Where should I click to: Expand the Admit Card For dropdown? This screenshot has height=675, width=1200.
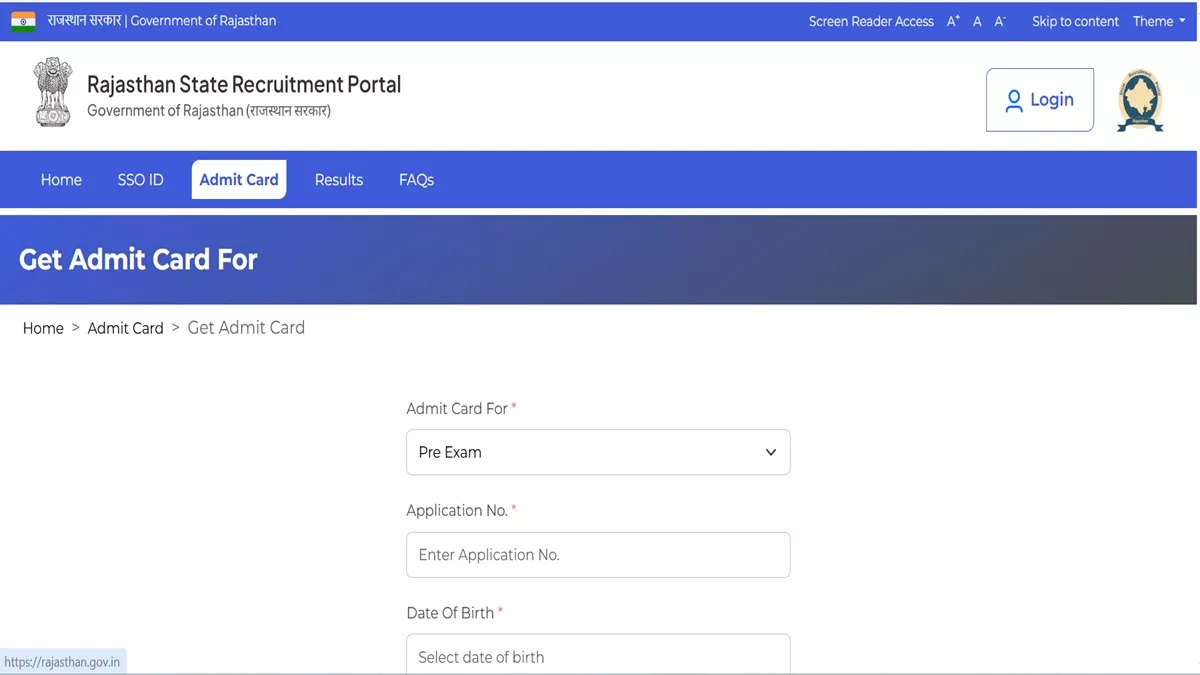pyautogui.click(x=598, y=452)
